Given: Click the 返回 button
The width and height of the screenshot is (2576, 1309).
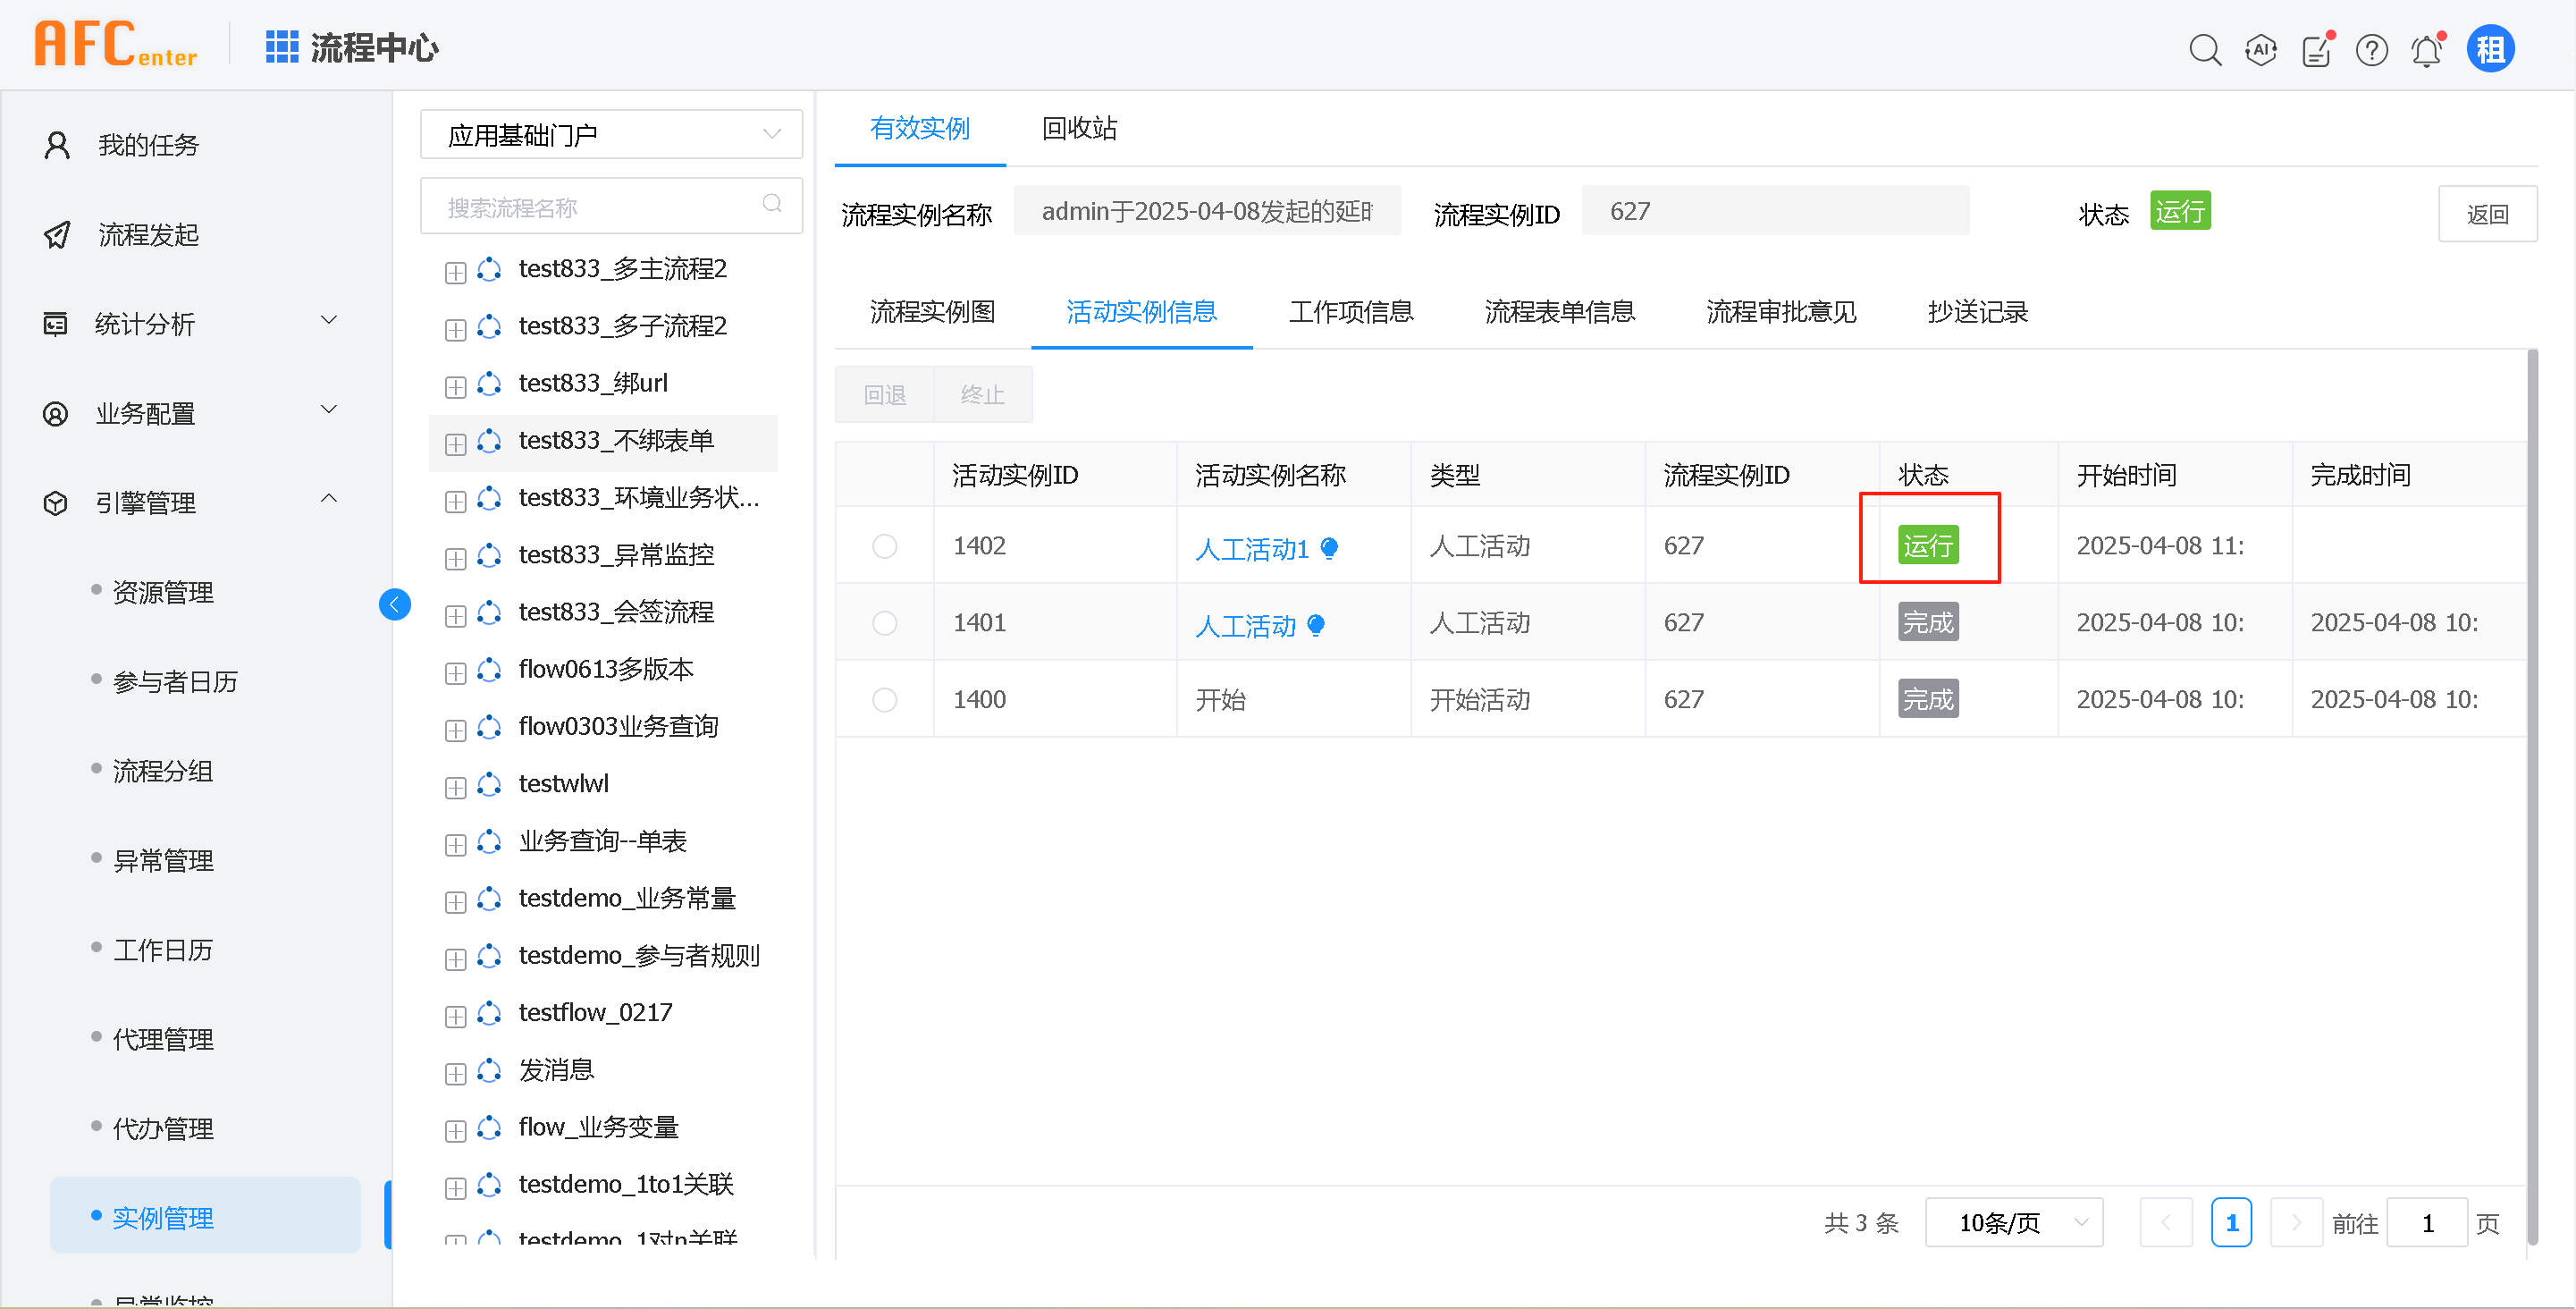Looking at the screenshot, I should [2486, 214].
